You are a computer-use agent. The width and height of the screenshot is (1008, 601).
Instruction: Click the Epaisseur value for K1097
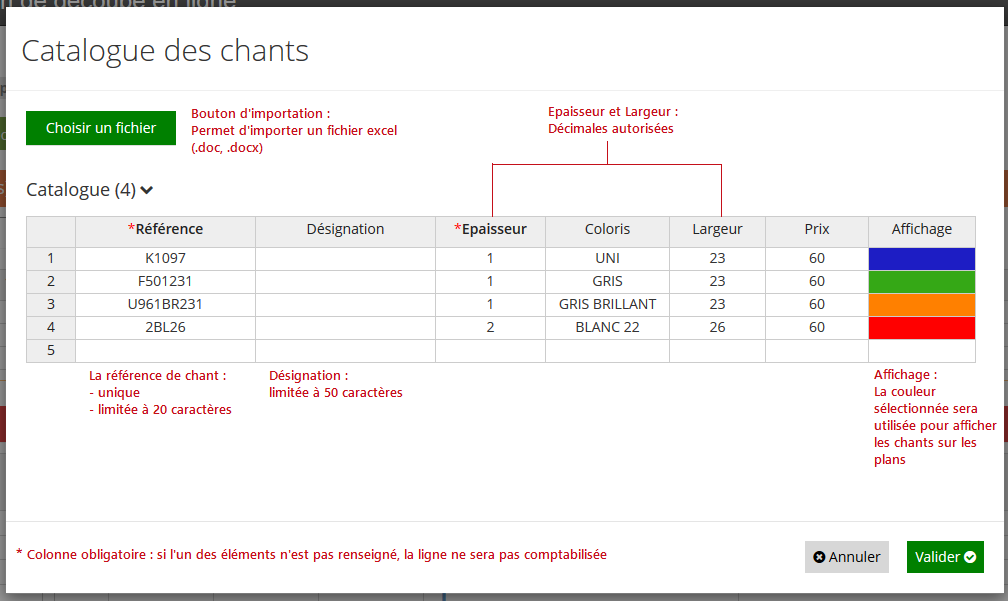[x=490, y=258]
